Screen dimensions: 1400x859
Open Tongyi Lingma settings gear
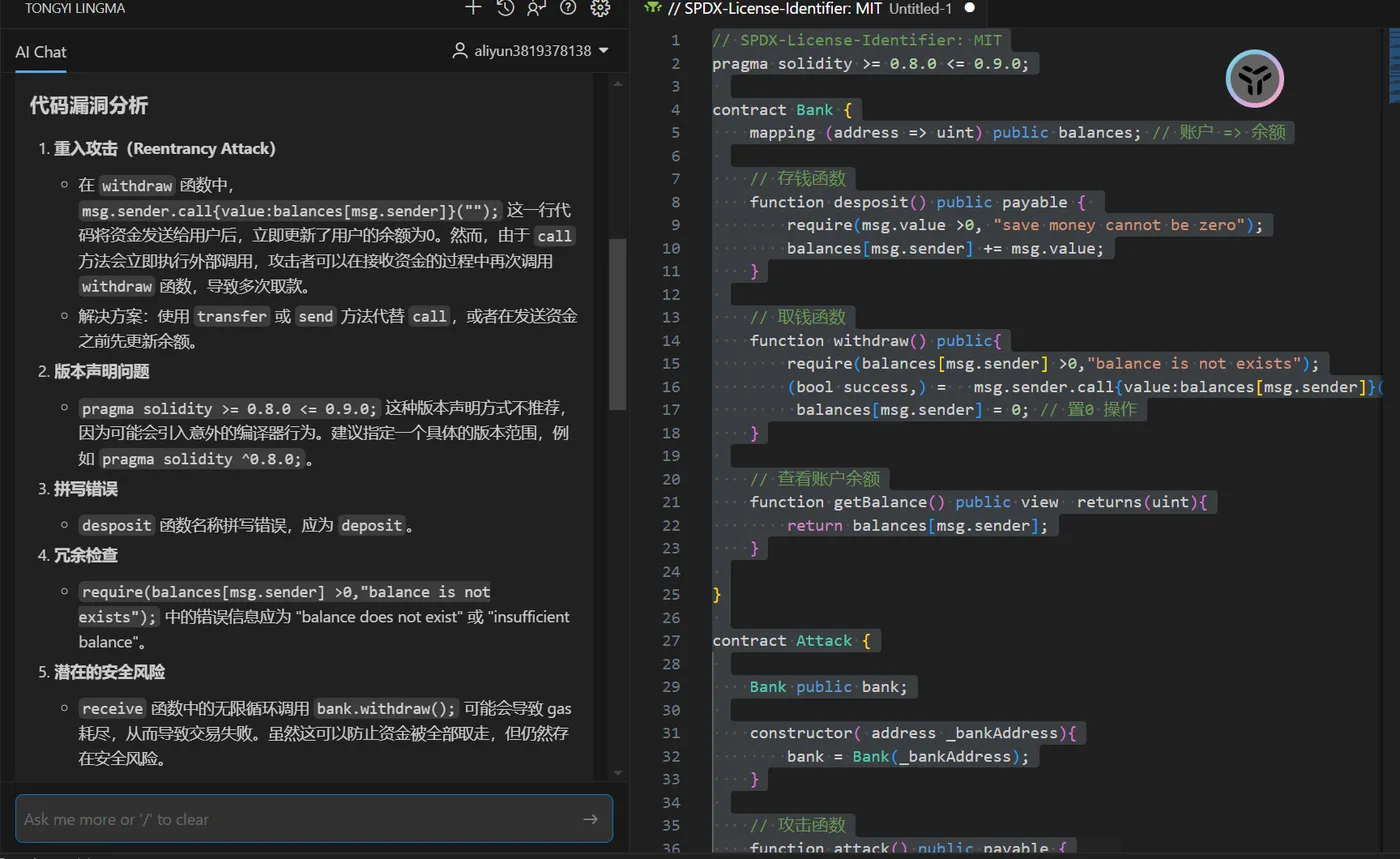[x=600, y=8]
